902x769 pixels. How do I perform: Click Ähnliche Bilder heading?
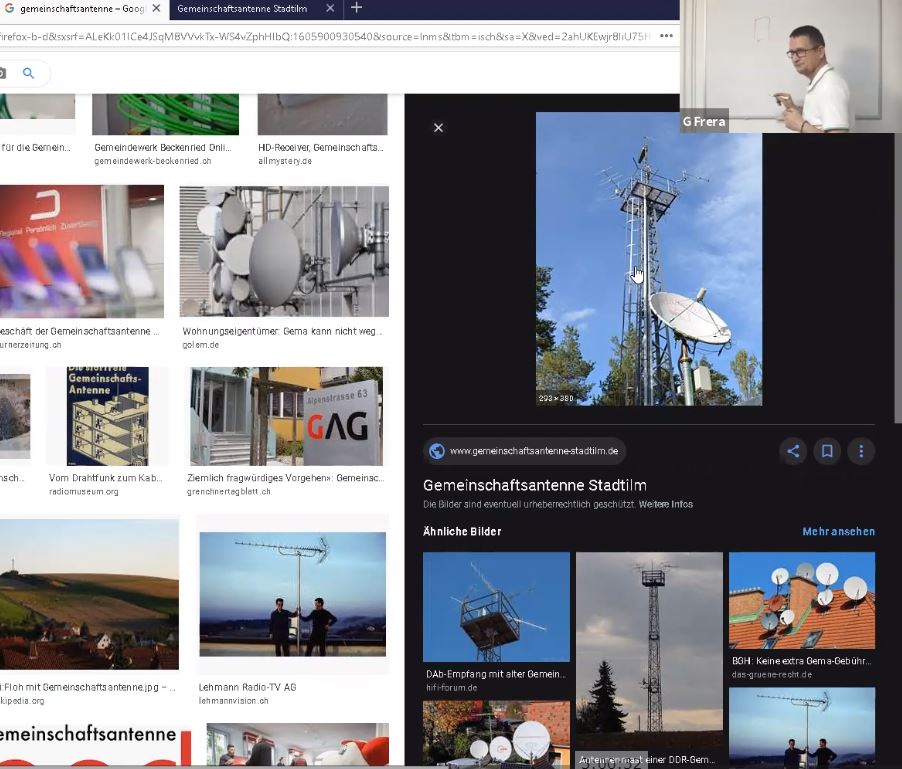coord(462,531)
